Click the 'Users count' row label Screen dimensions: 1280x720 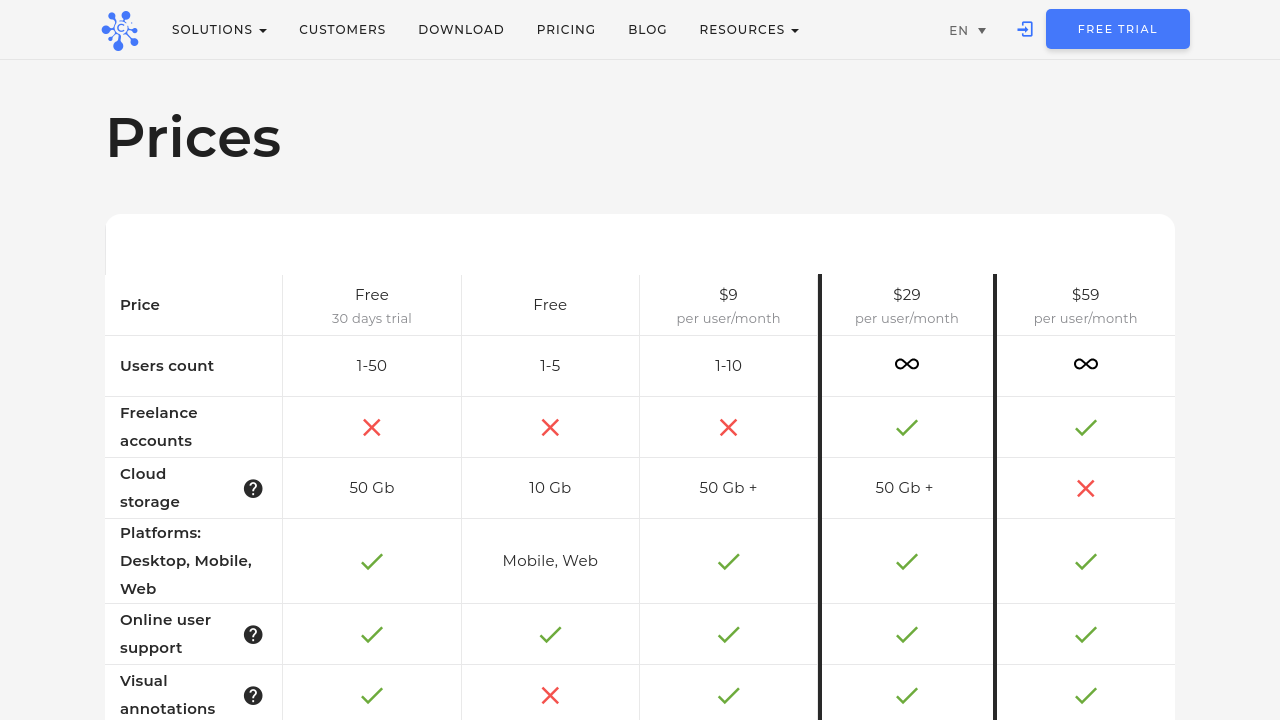click(167, 366)
